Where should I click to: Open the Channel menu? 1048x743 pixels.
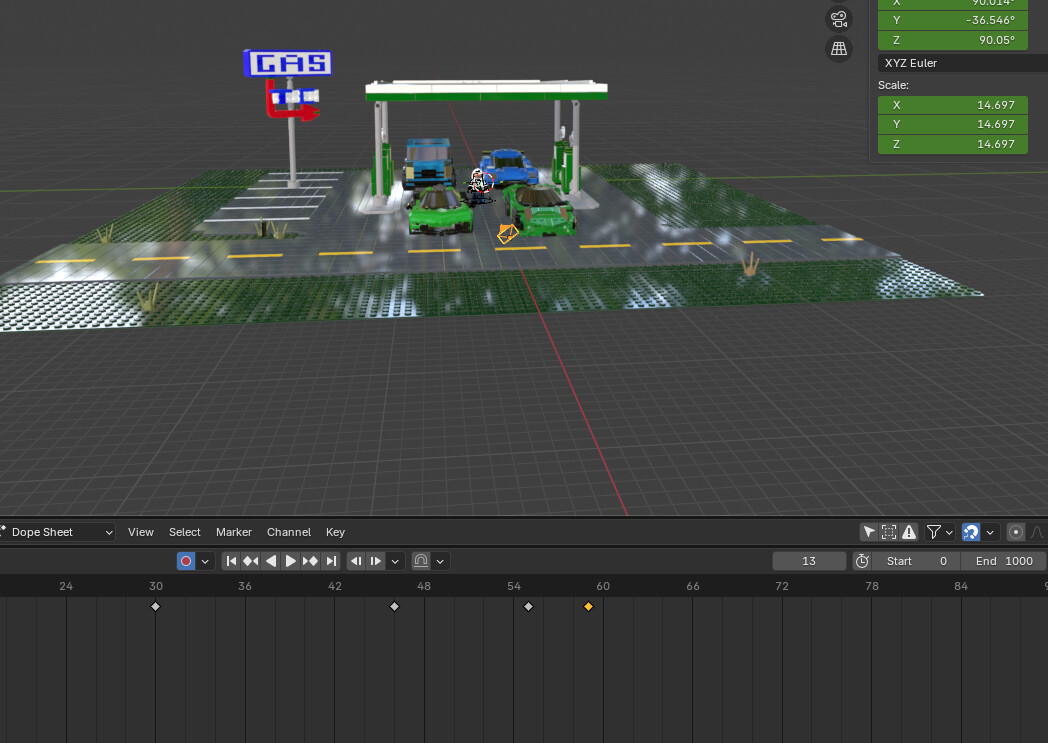click(289, 533)
